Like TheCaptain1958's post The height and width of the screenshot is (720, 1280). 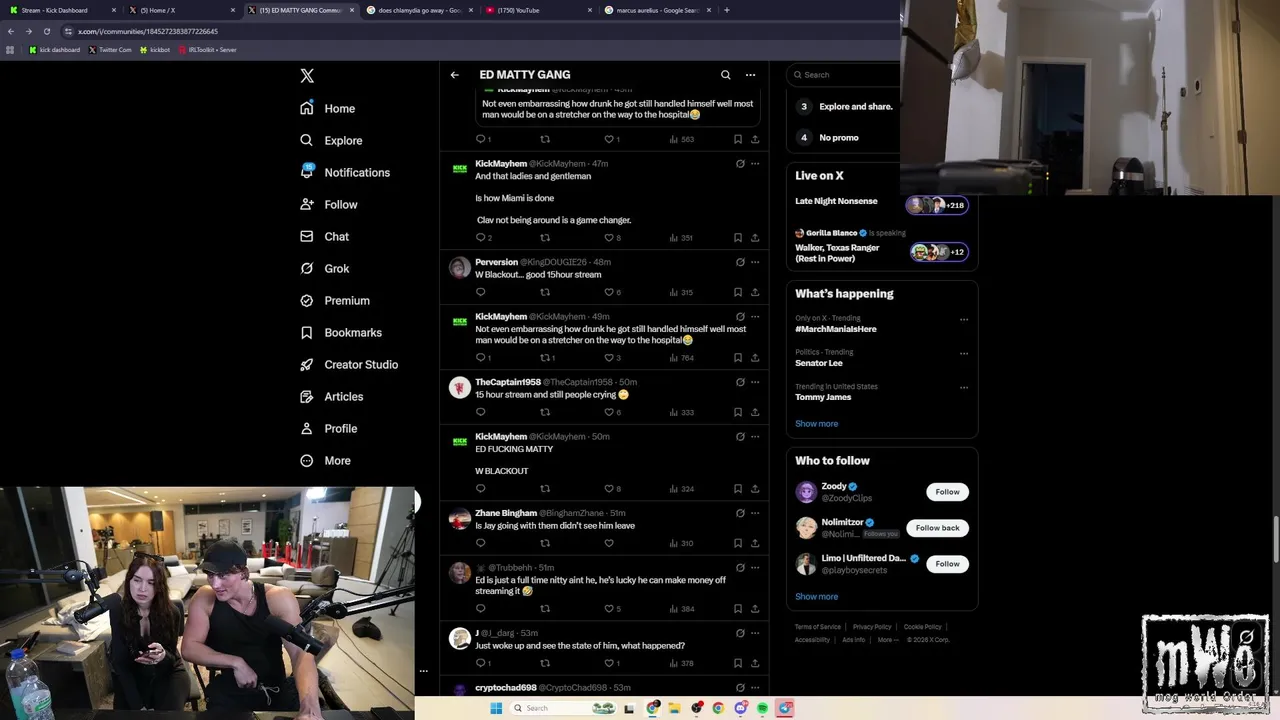613,412
